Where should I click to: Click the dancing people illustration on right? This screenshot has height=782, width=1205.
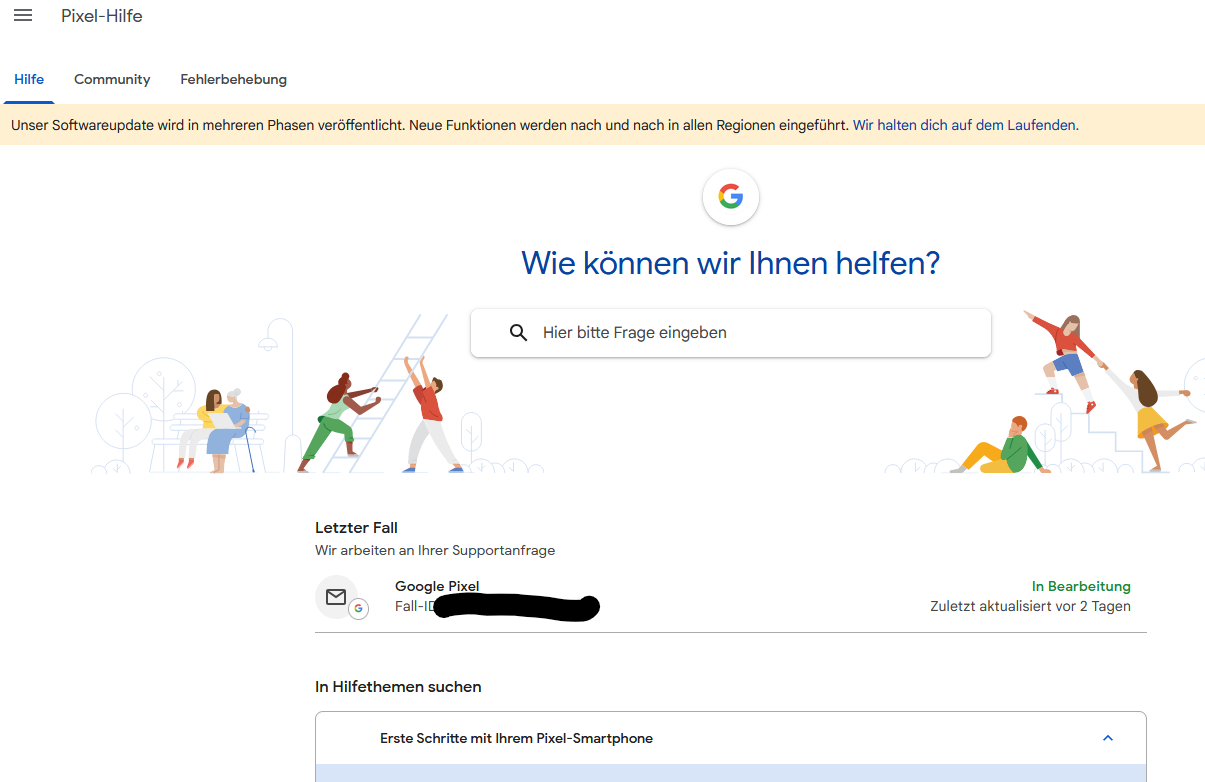(x=1100, y=390)
